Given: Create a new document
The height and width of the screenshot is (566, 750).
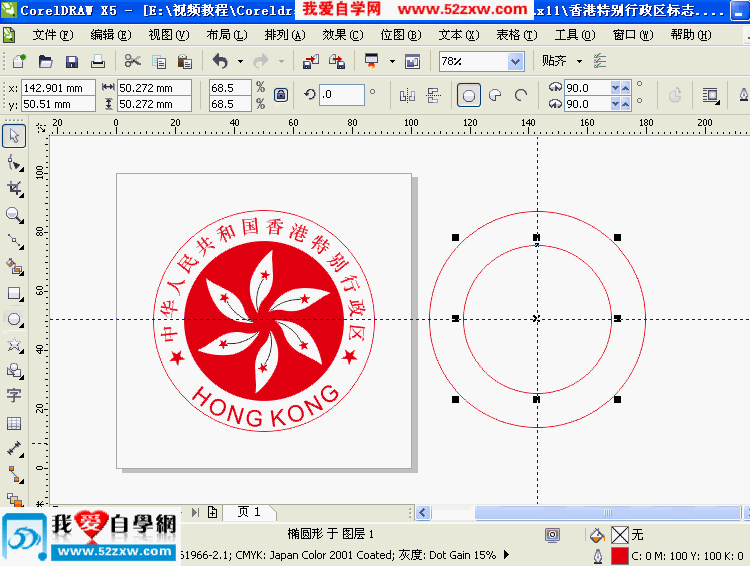Looking at the screenshot, I should [x=19, y=61].
